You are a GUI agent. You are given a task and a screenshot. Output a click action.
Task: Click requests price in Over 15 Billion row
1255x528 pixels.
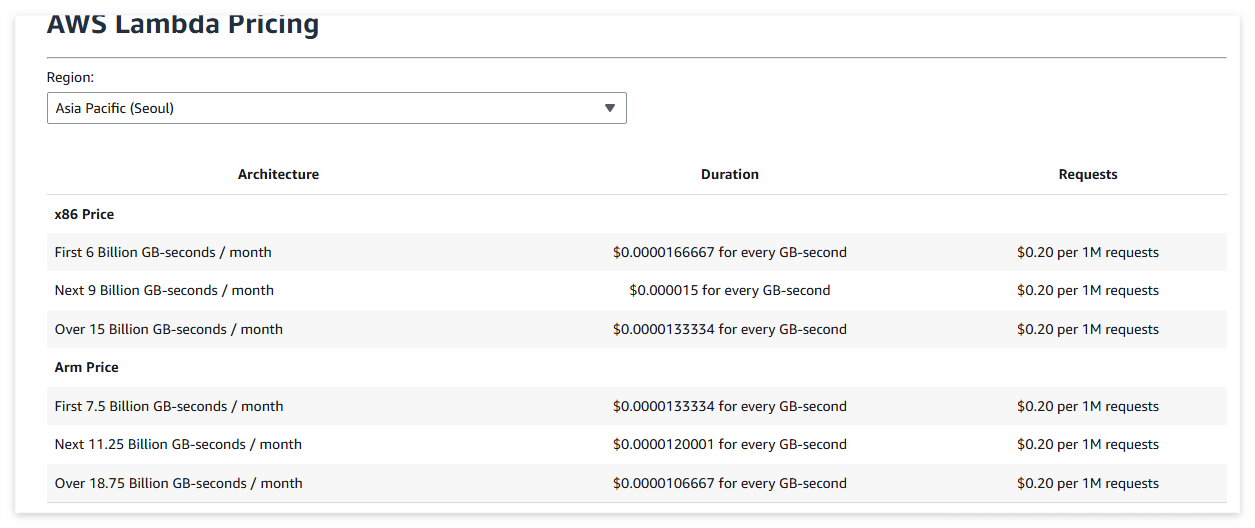coord(1088,329)
